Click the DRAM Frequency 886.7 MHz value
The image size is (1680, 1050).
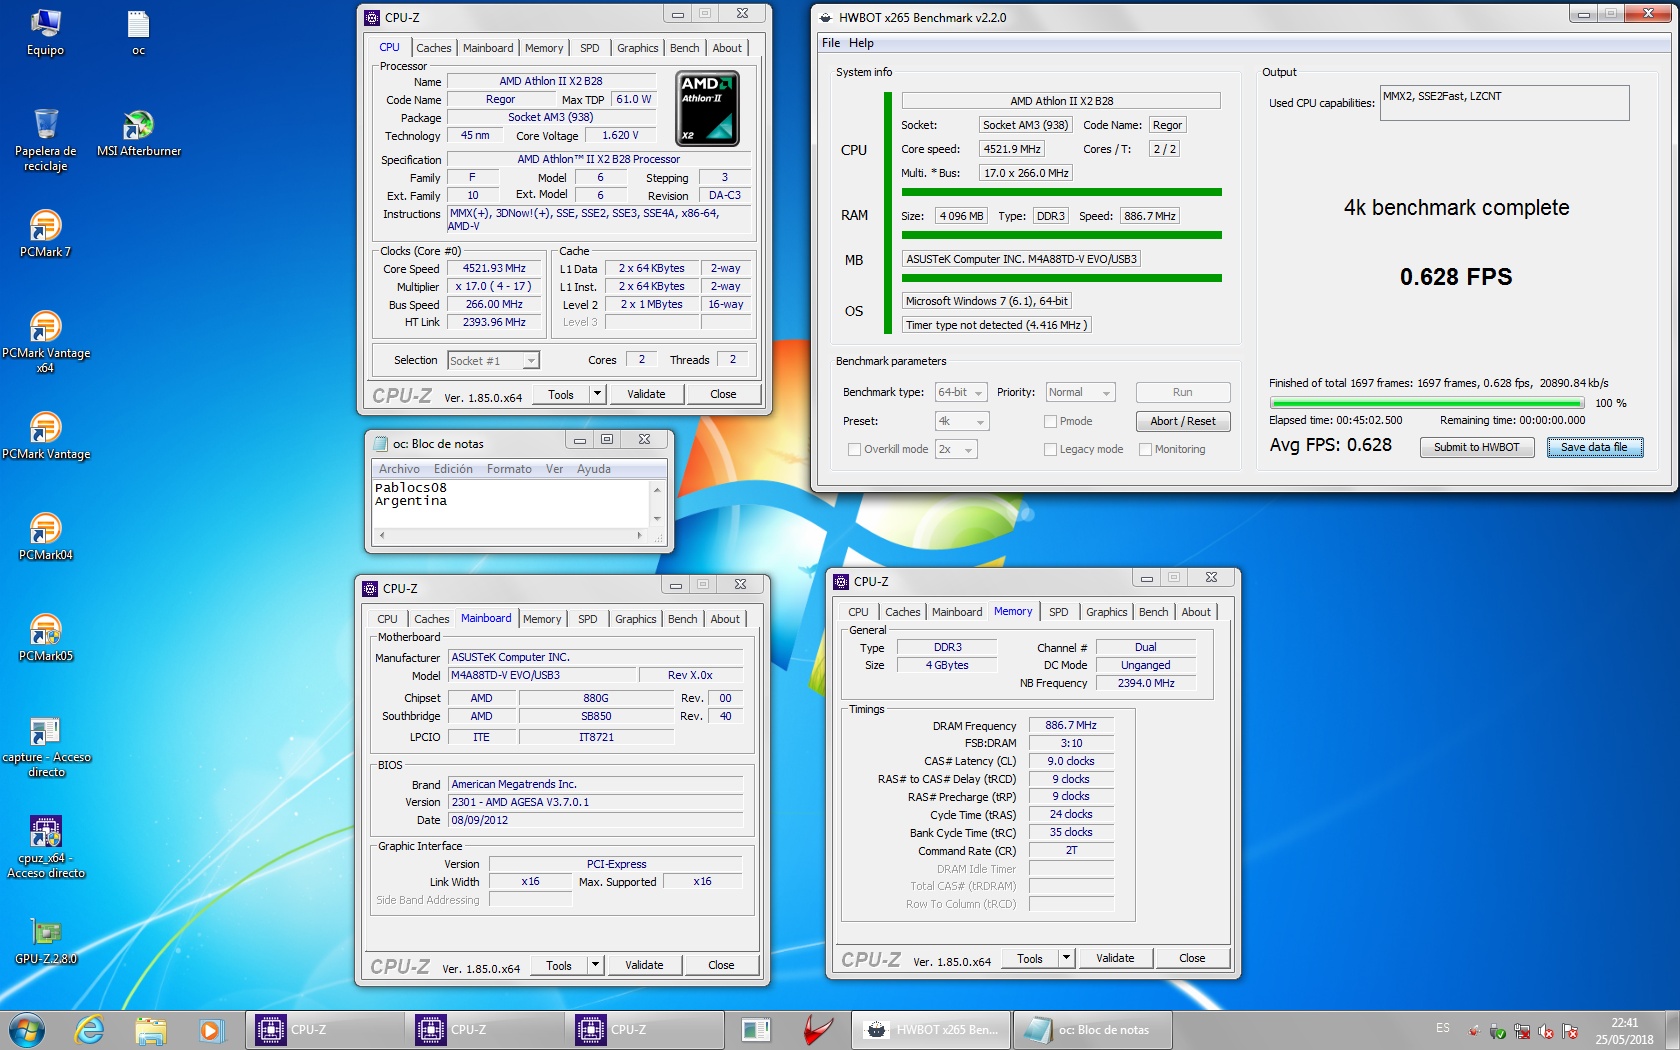[x=1071, y=726]
